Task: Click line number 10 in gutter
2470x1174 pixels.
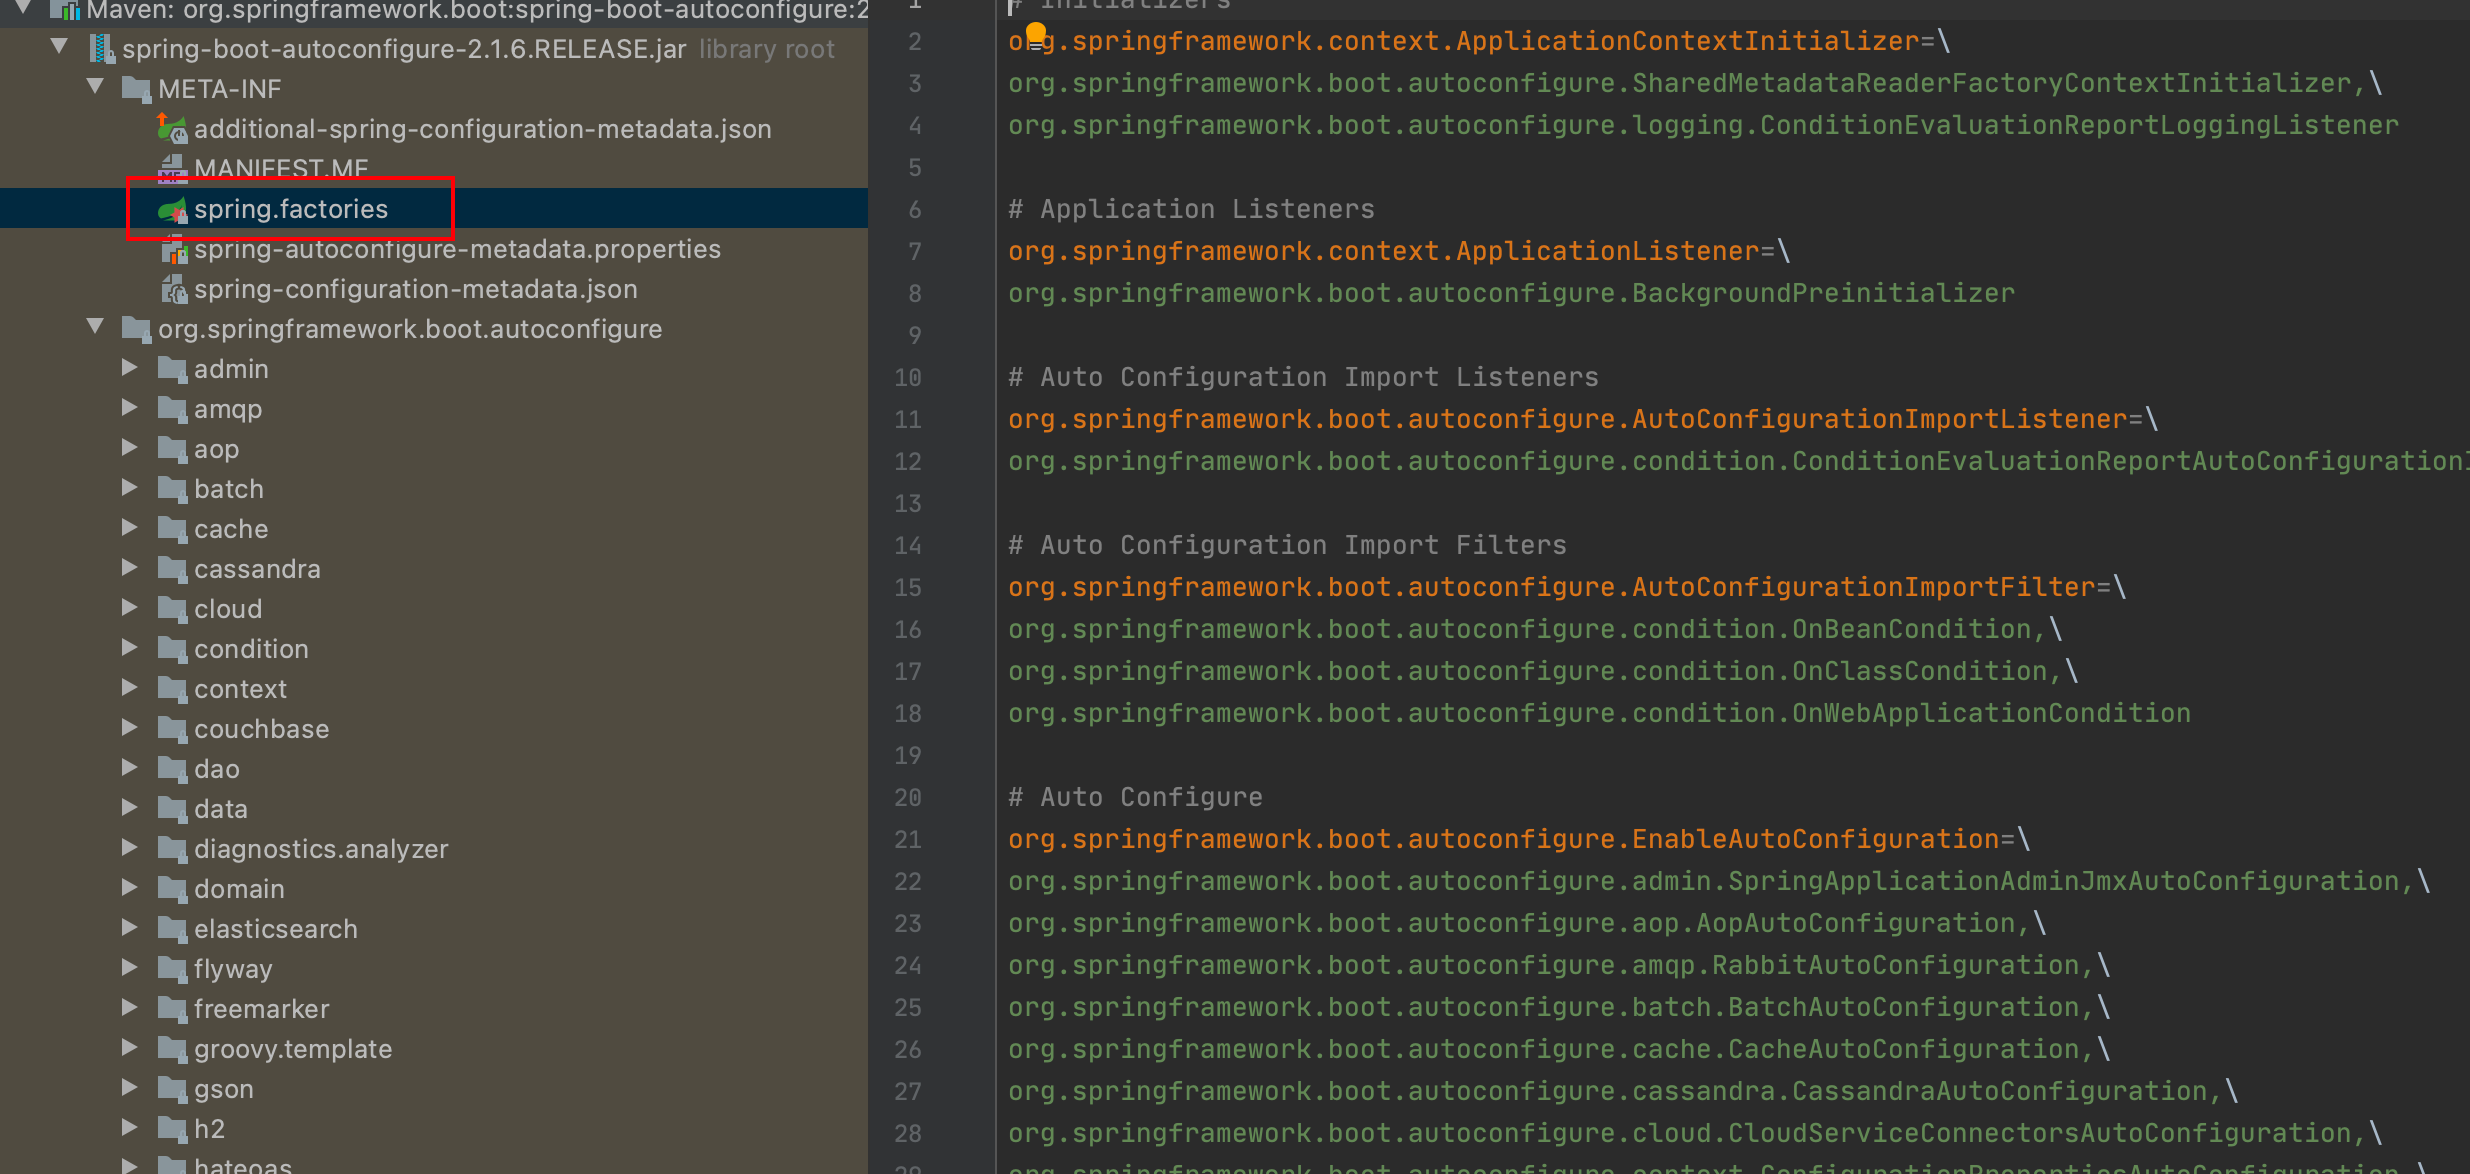Action: tap(908, 377)
